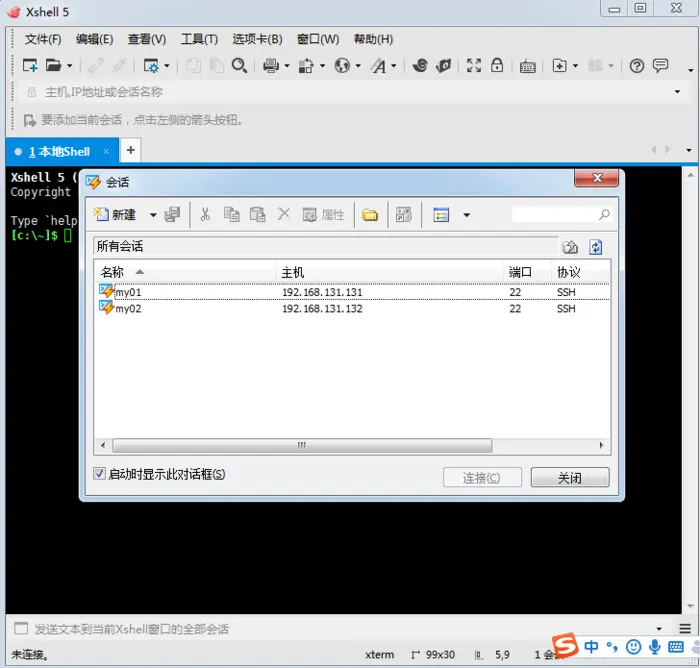Open the Help question mark icon
700x668 pixels.
[637, 66]
